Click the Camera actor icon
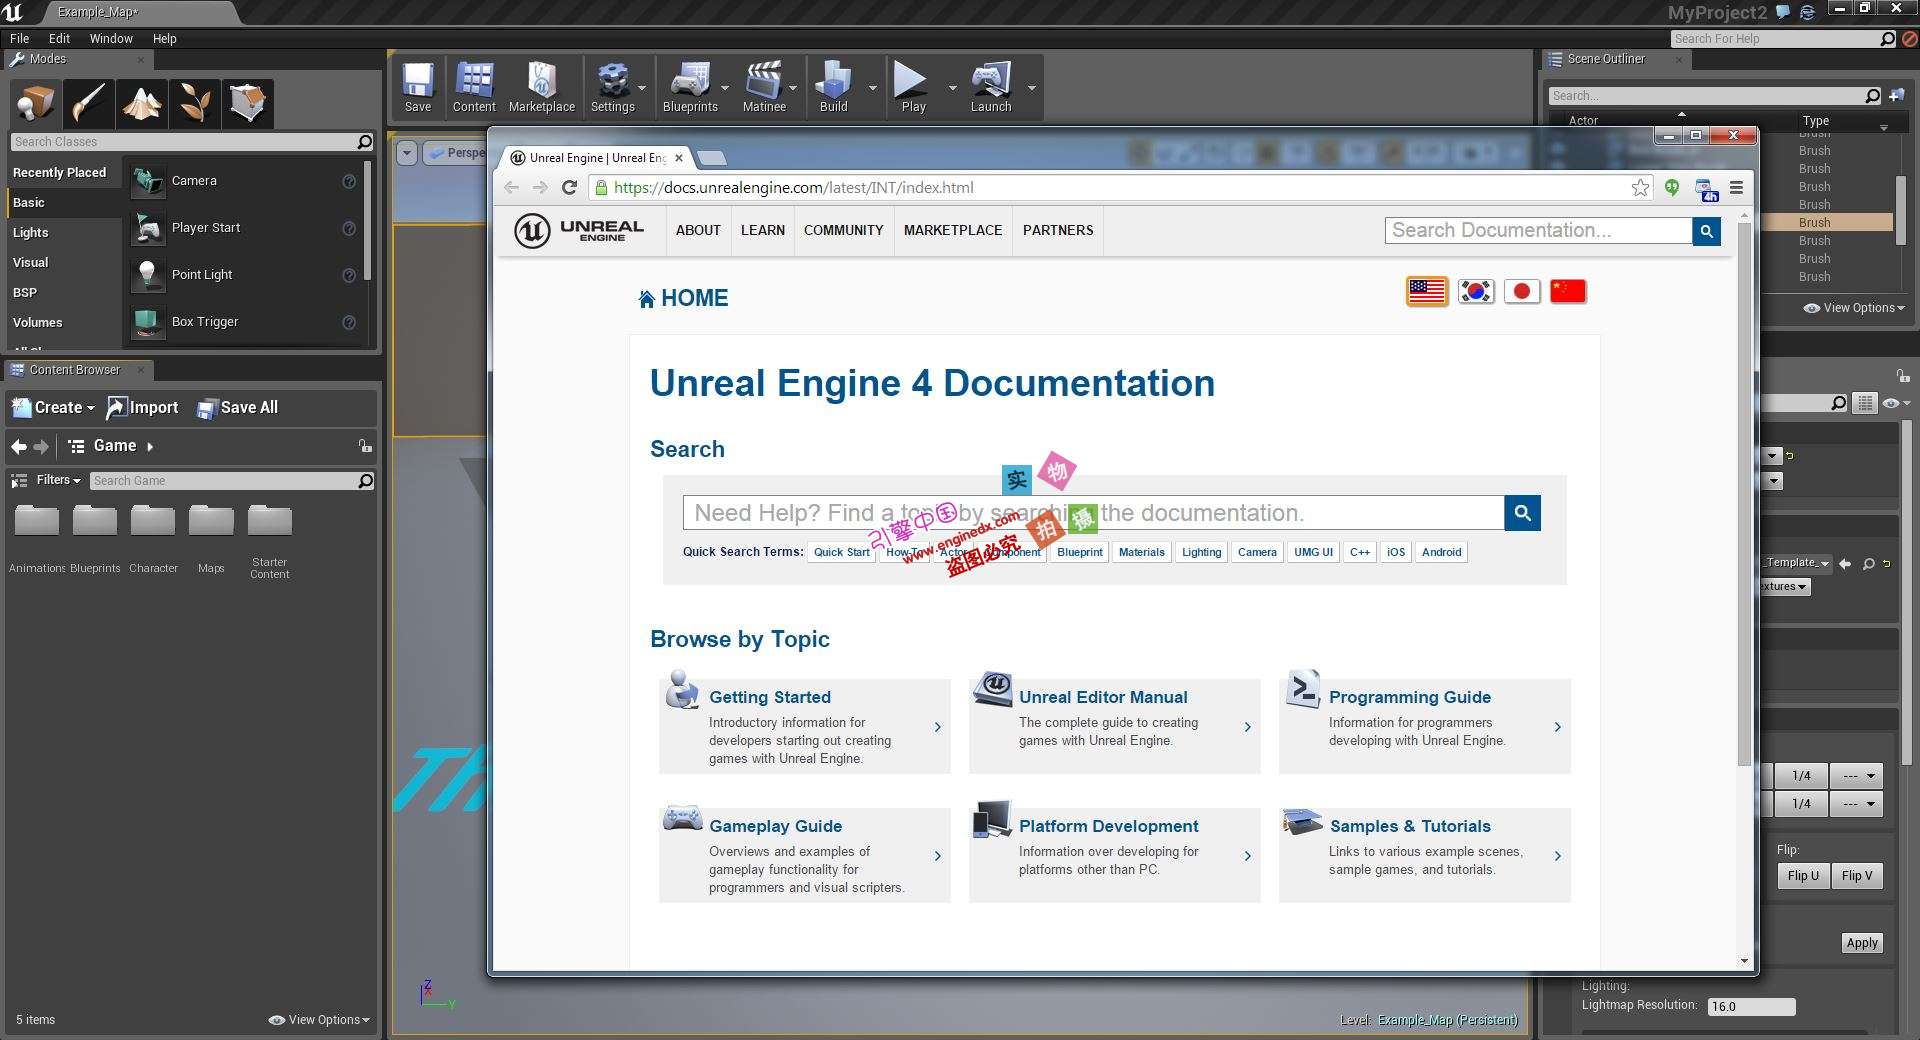The width and height of the screenshot is (1920, 1040). [x=148, y=181]
